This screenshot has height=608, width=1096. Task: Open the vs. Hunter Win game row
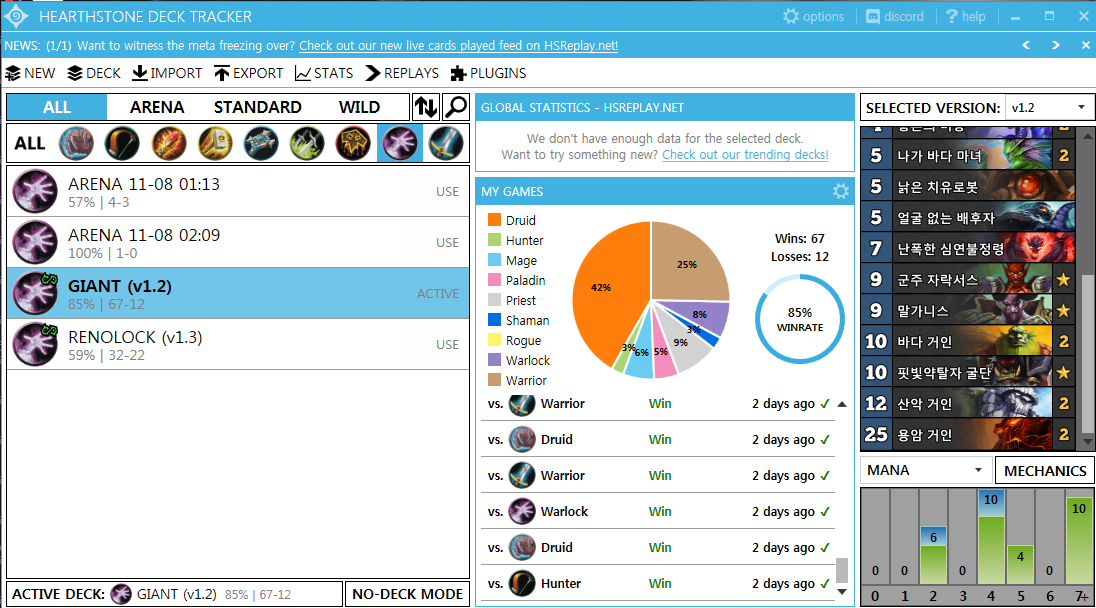coord(658,584)
